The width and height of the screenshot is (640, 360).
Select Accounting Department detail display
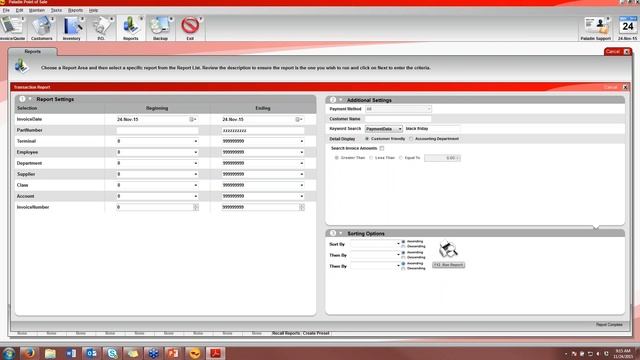(x=411, y=139)
